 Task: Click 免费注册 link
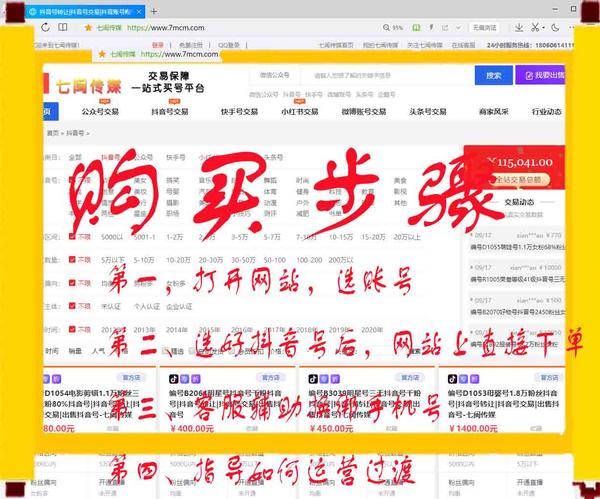point(191,45)
